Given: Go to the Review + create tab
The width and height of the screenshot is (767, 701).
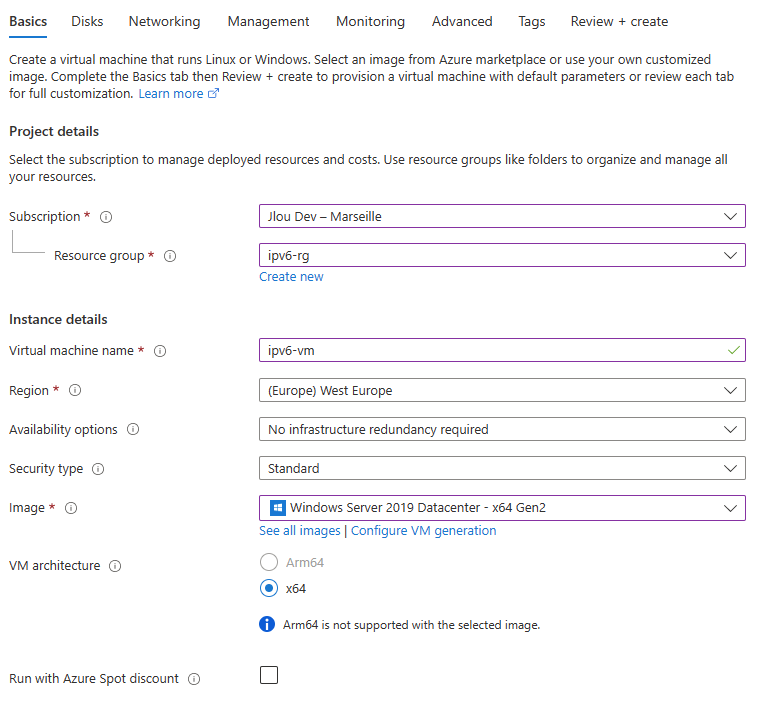Looking at the screenshot, I should tap(619, 22).
